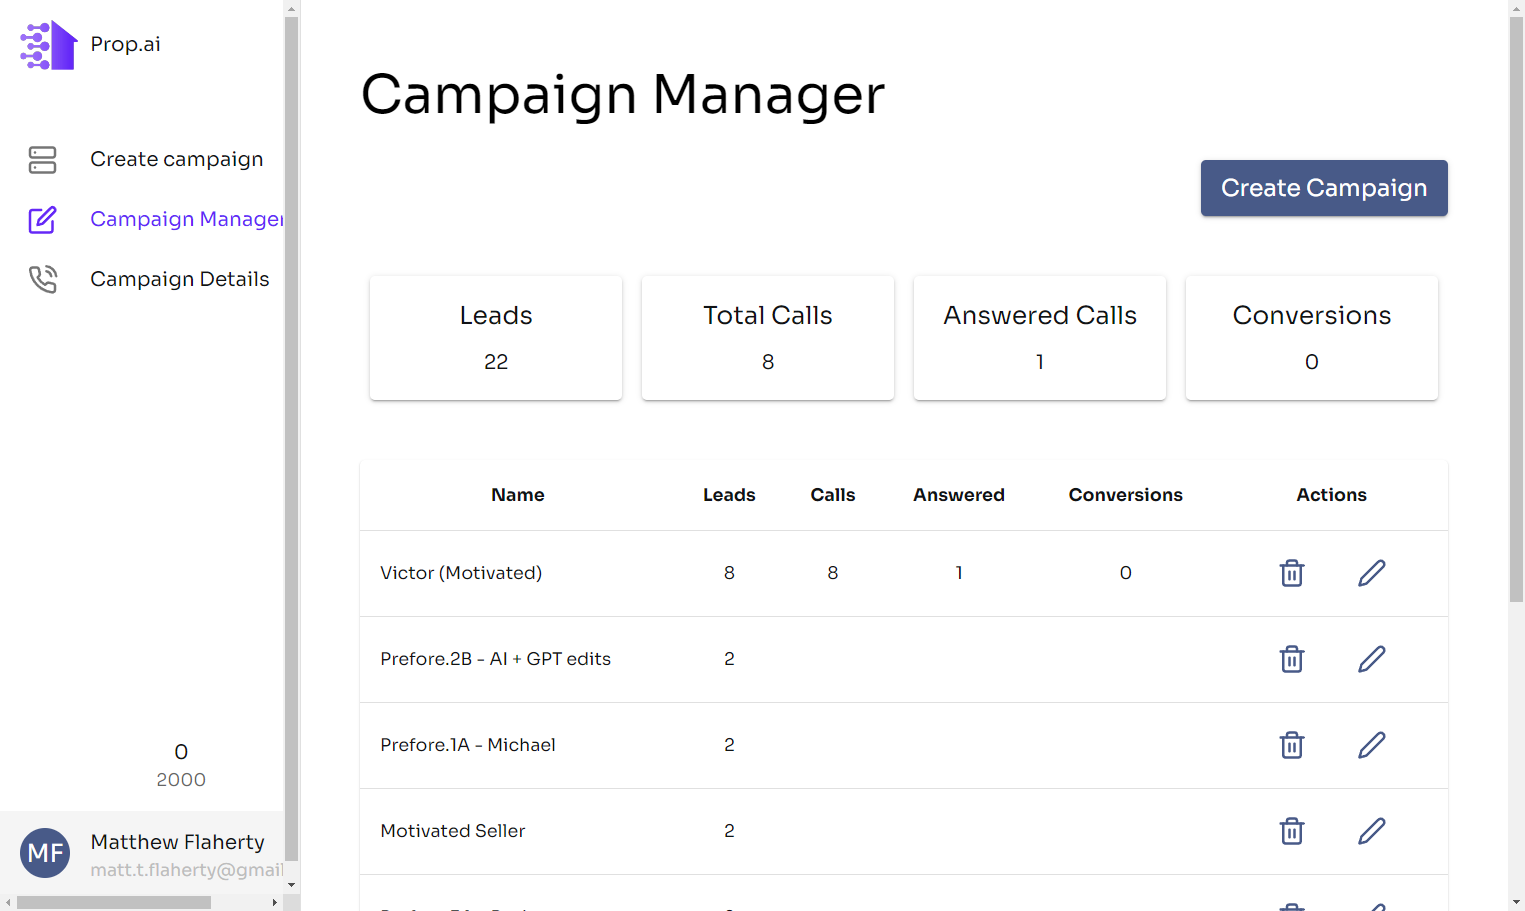Click the Campaign Details phone icon
This screenshot has width=1525, height=911.
coord(43,279)
